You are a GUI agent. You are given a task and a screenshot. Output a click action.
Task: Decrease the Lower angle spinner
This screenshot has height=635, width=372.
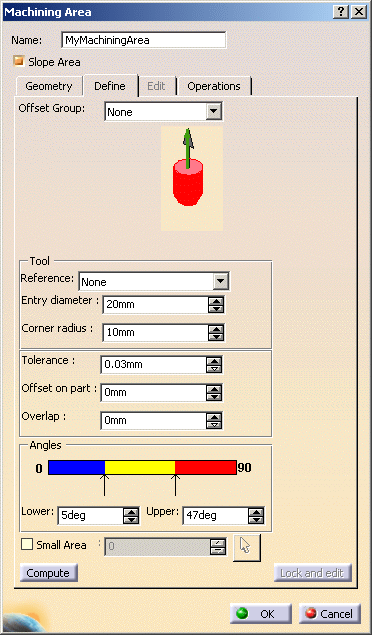[131, 519]
